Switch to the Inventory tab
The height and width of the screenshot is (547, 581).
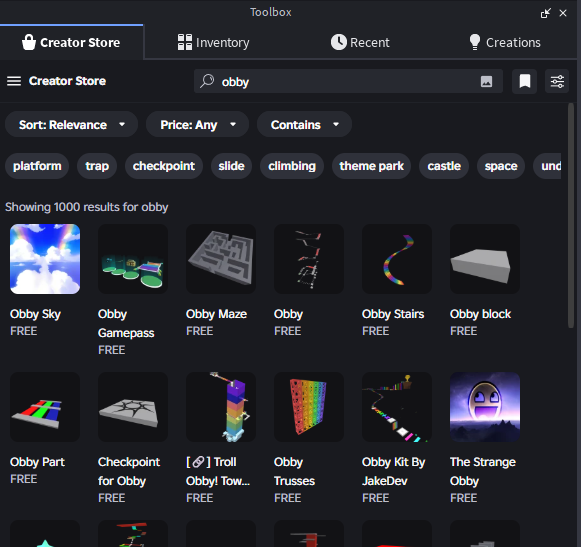click(213, 42)
